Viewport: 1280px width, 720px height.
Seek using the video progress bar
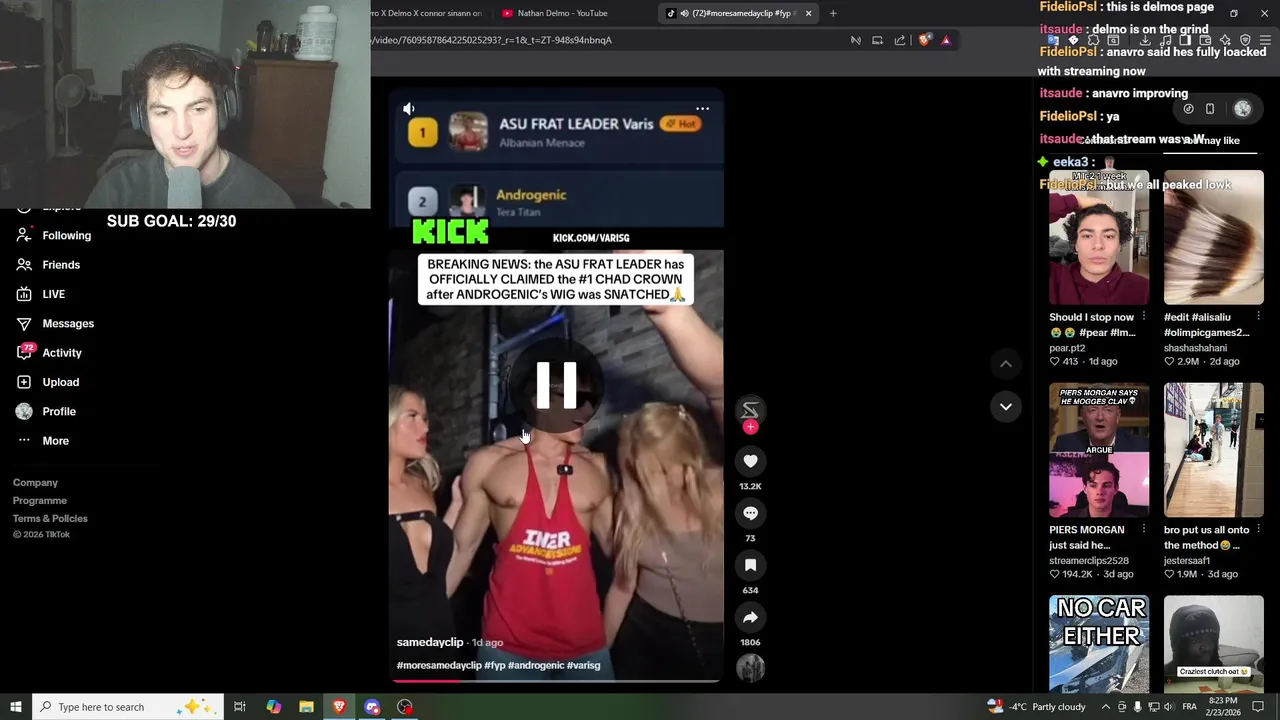click(x=556, y=680)
